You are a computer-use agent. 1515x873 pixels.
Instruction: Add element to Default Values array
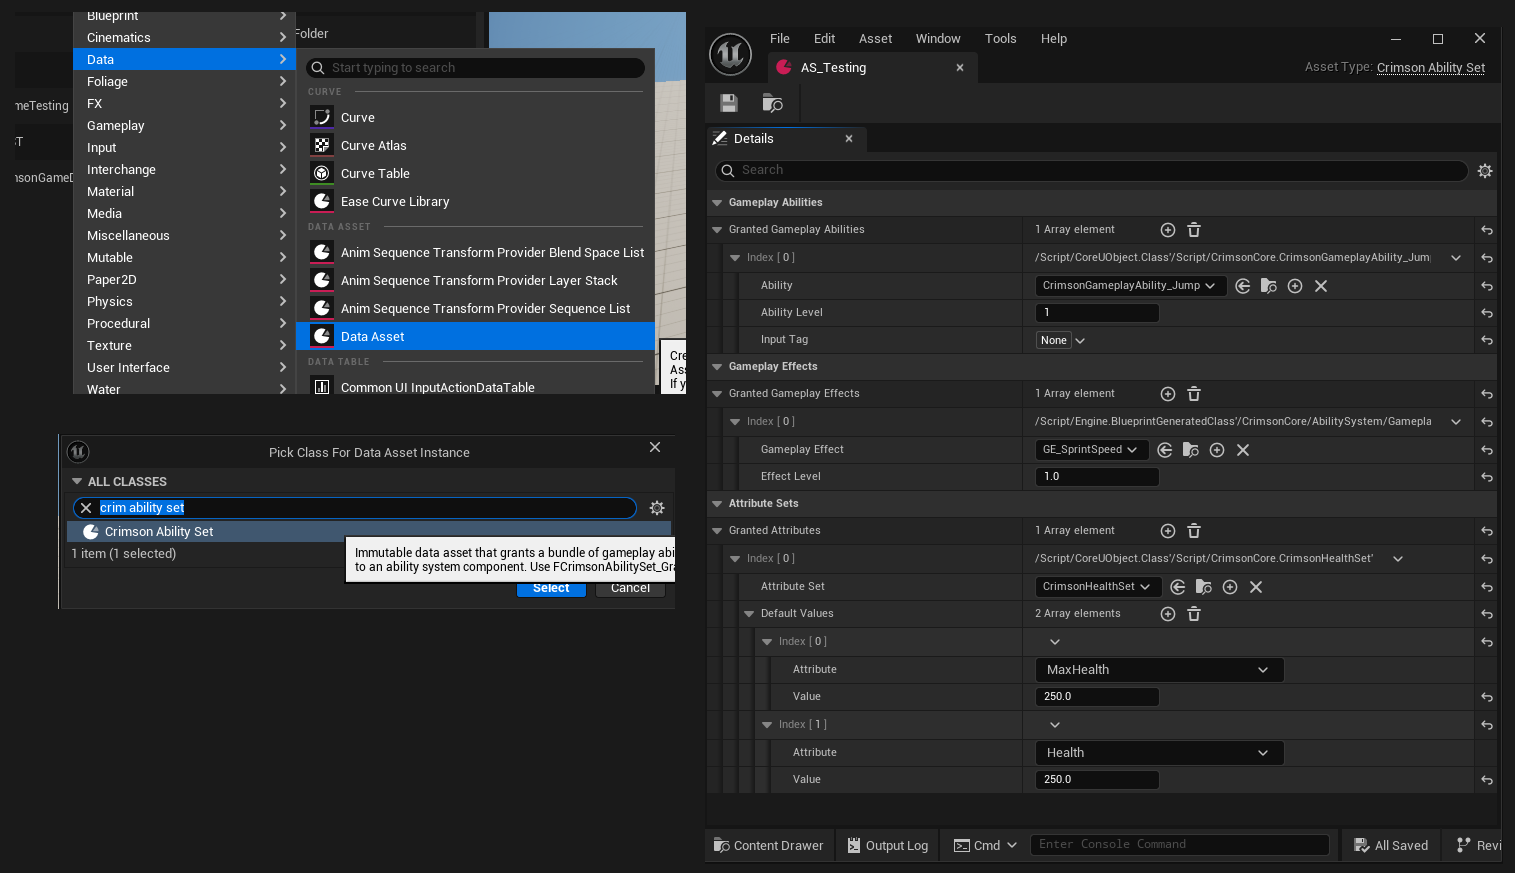tap(1167, 614)
